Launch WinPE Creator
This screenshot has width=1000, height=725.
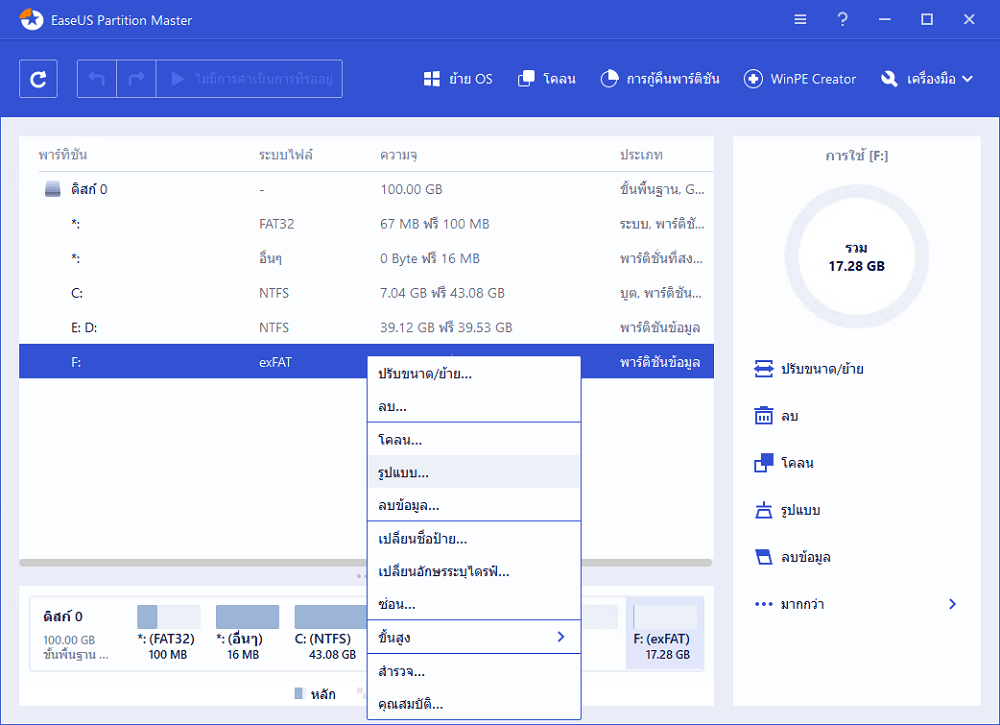point(800,79)
